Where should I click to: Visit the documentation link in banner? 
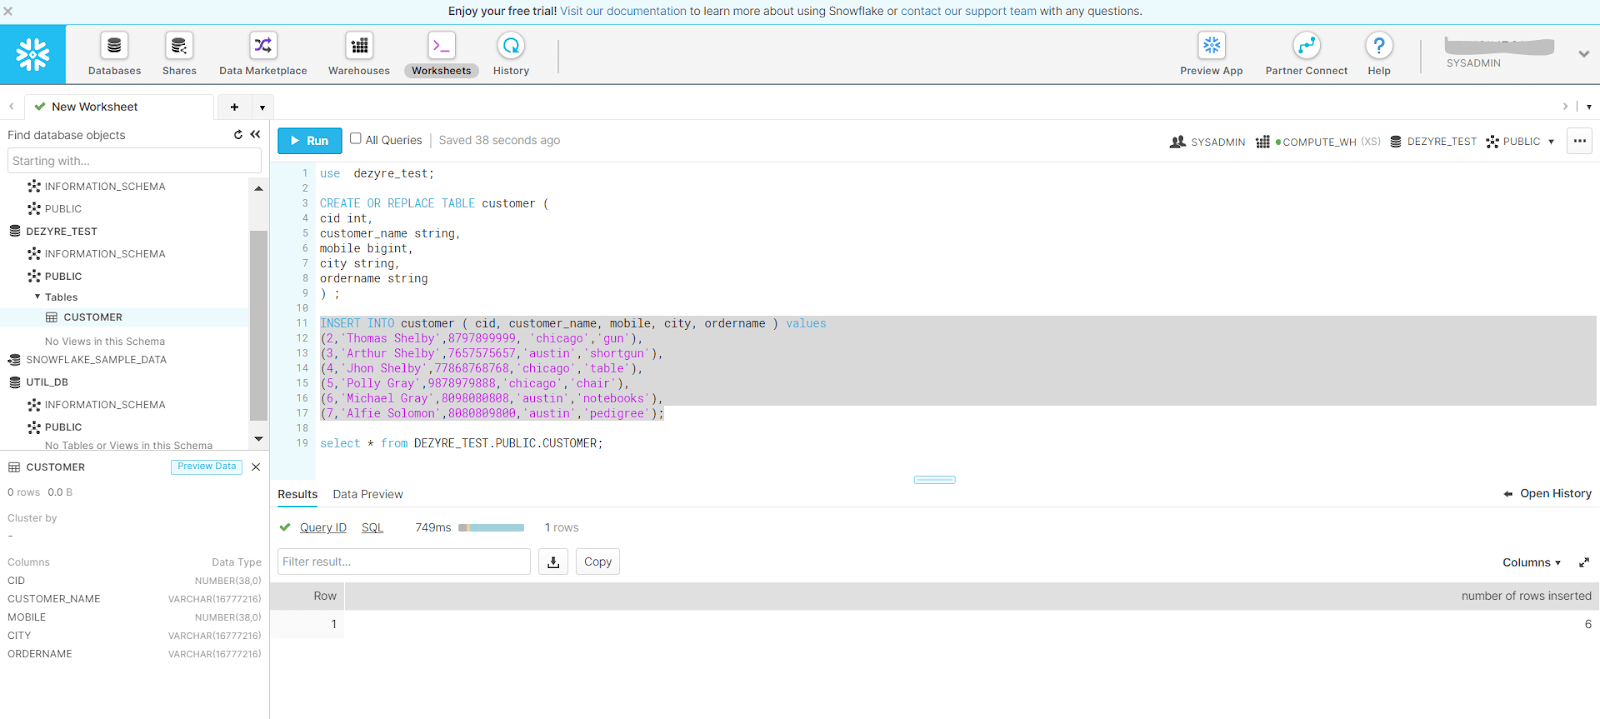tap(623, 11)
